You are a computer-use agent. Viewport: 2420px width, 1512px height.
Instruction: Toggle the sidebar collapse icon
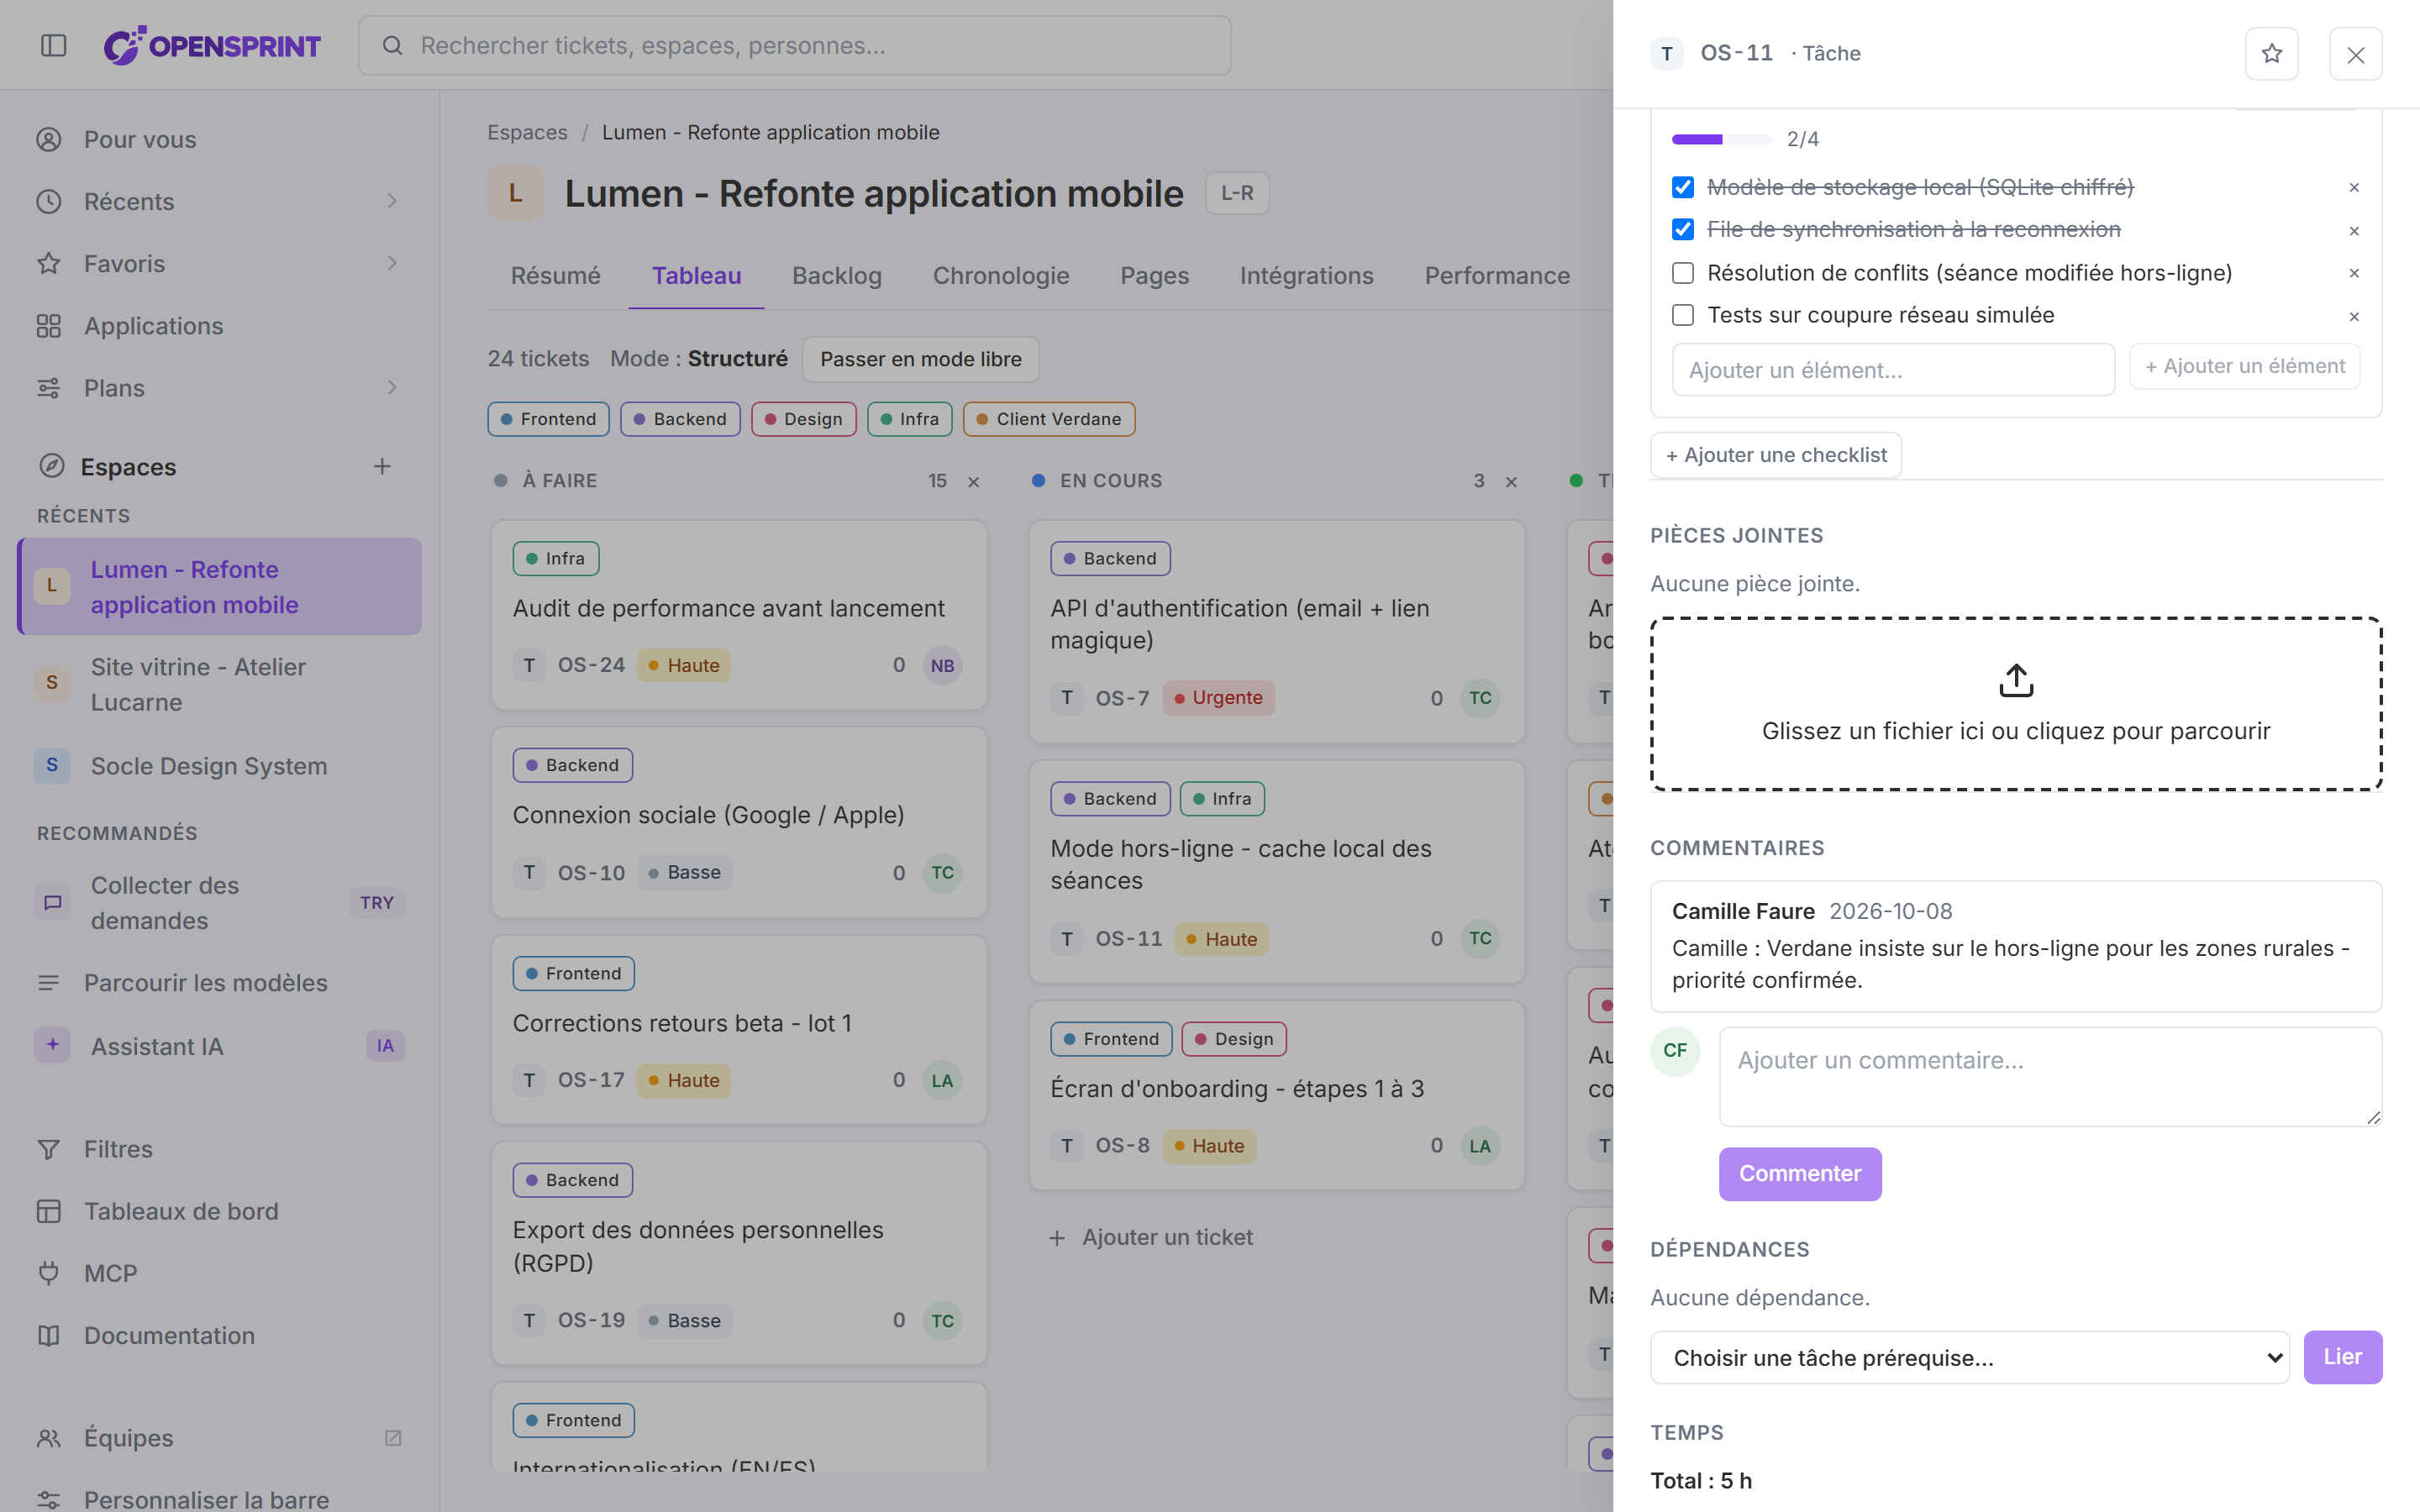coord(54,45)
